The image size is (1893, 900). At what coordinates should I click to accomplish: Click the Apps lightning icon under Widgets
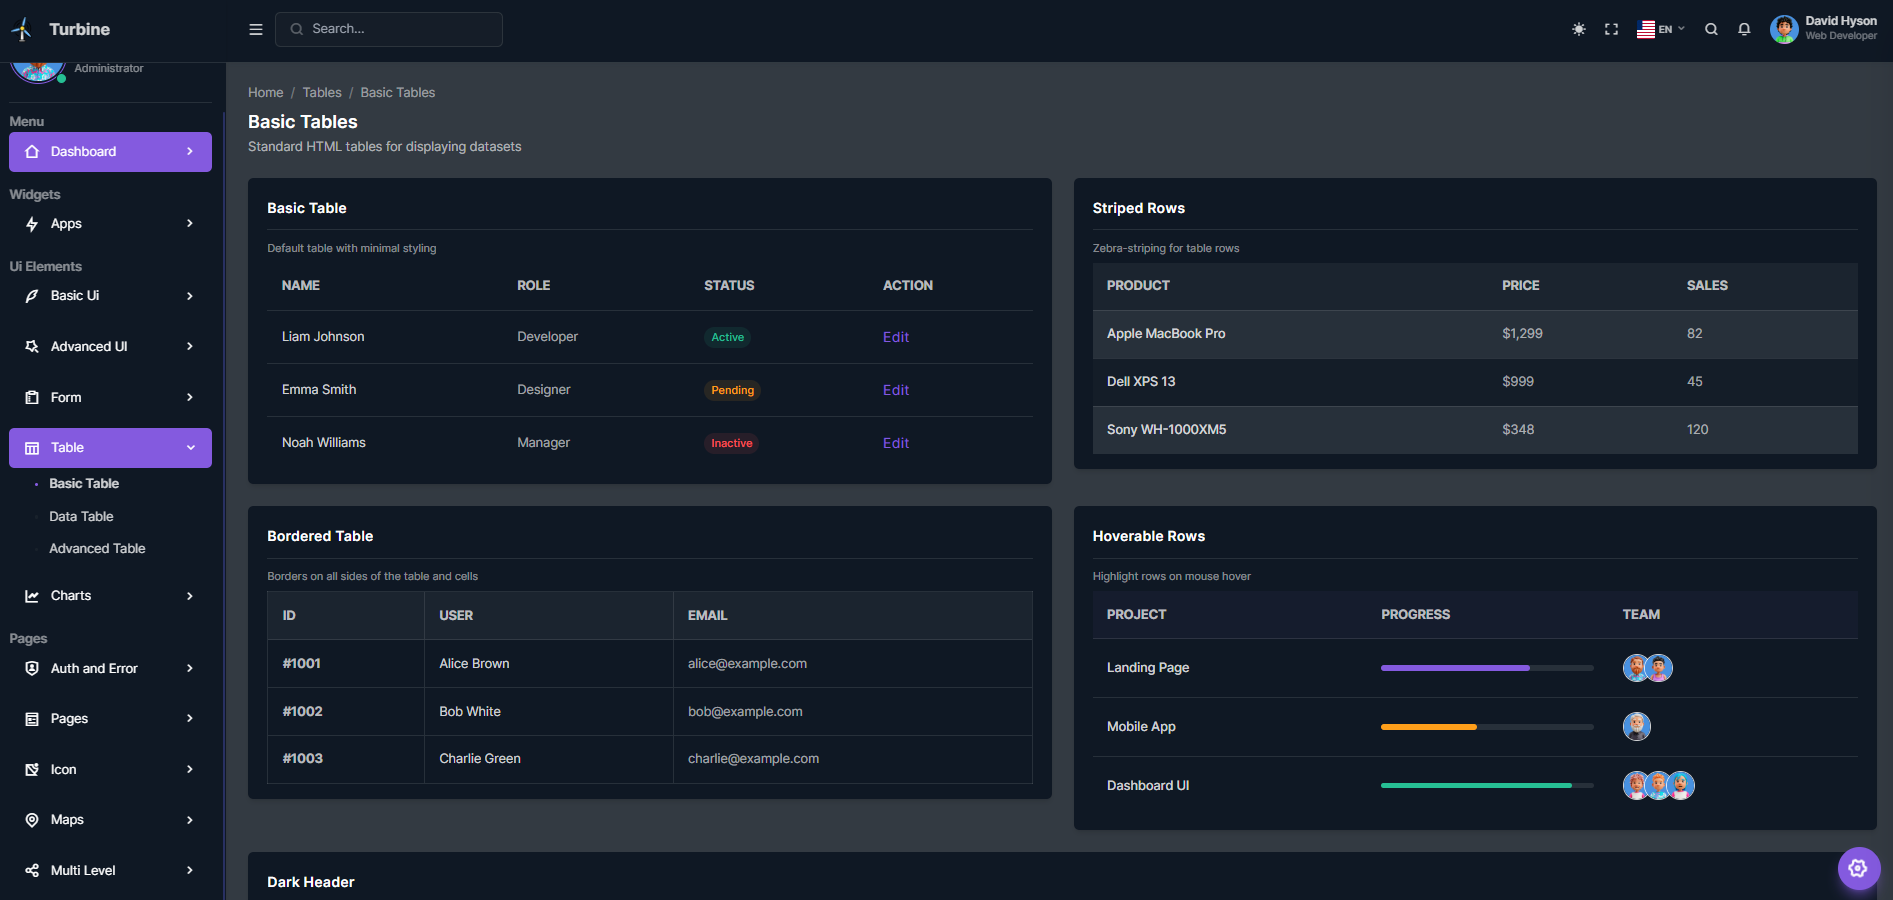point(32,223)
